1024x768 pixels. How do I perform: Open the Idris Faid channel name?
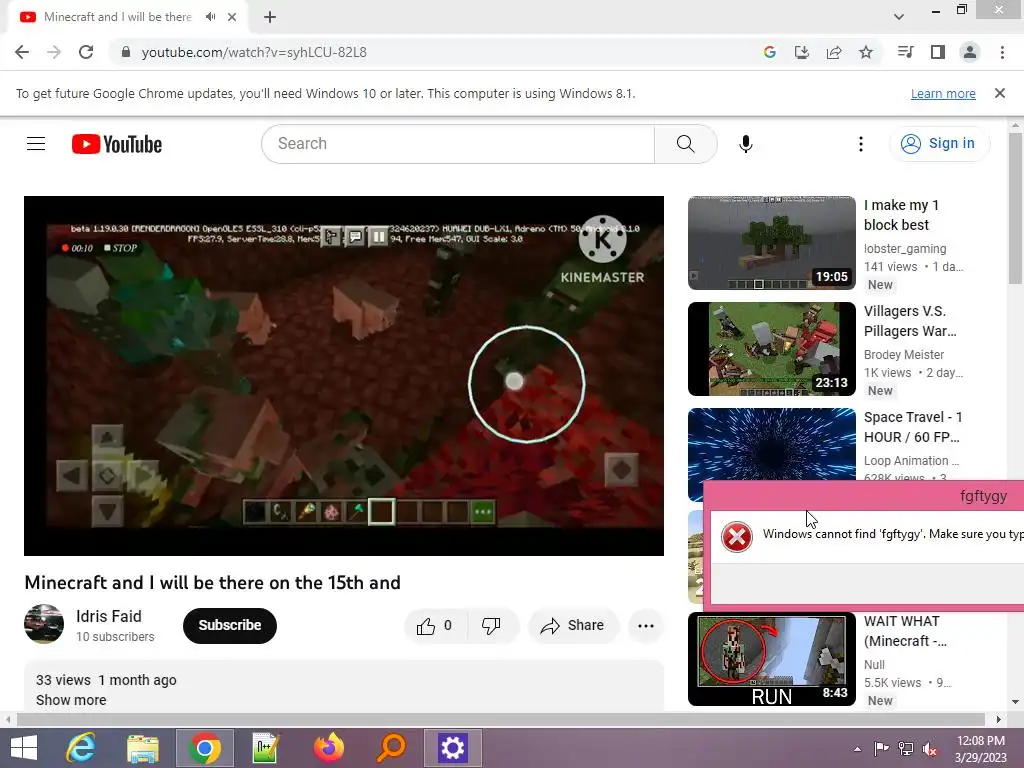108,616
